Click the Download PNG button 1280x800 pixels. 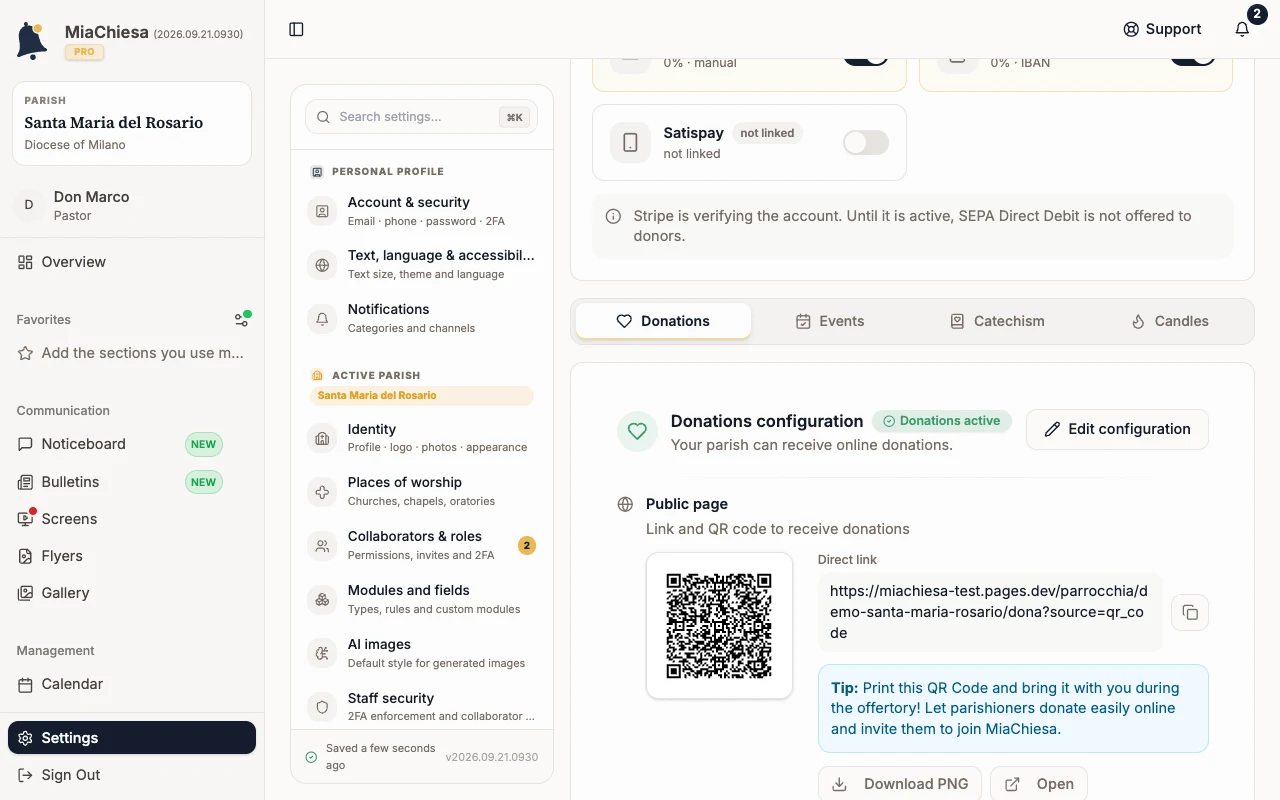pos(900,784)
